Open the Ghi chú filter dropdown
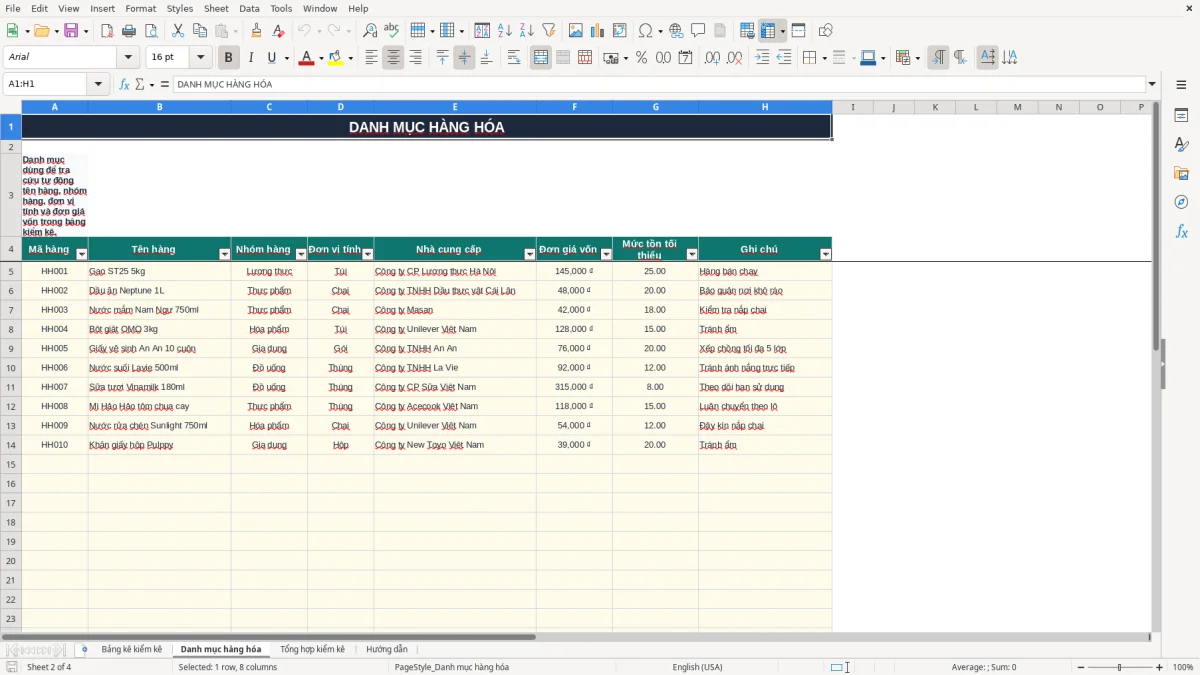The width and height of the screenshot is (1200, 675). (x=825, y=255)
